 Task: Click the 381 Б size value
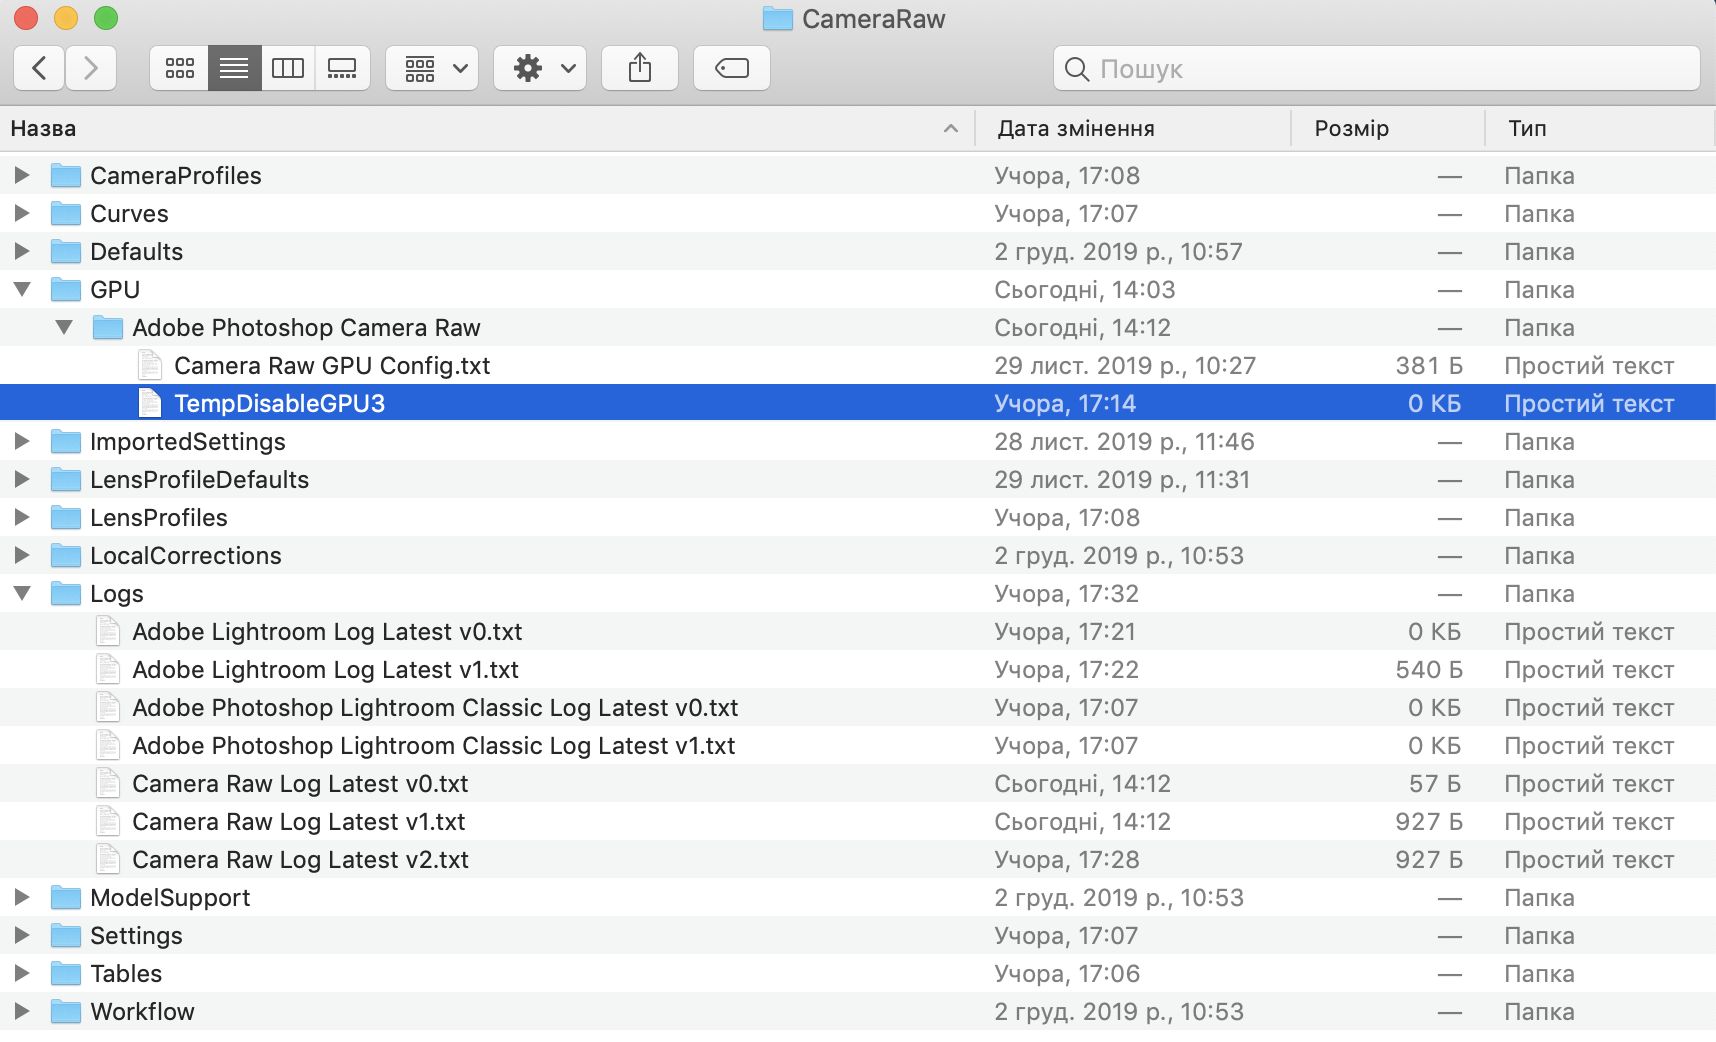pos(1429,366)
